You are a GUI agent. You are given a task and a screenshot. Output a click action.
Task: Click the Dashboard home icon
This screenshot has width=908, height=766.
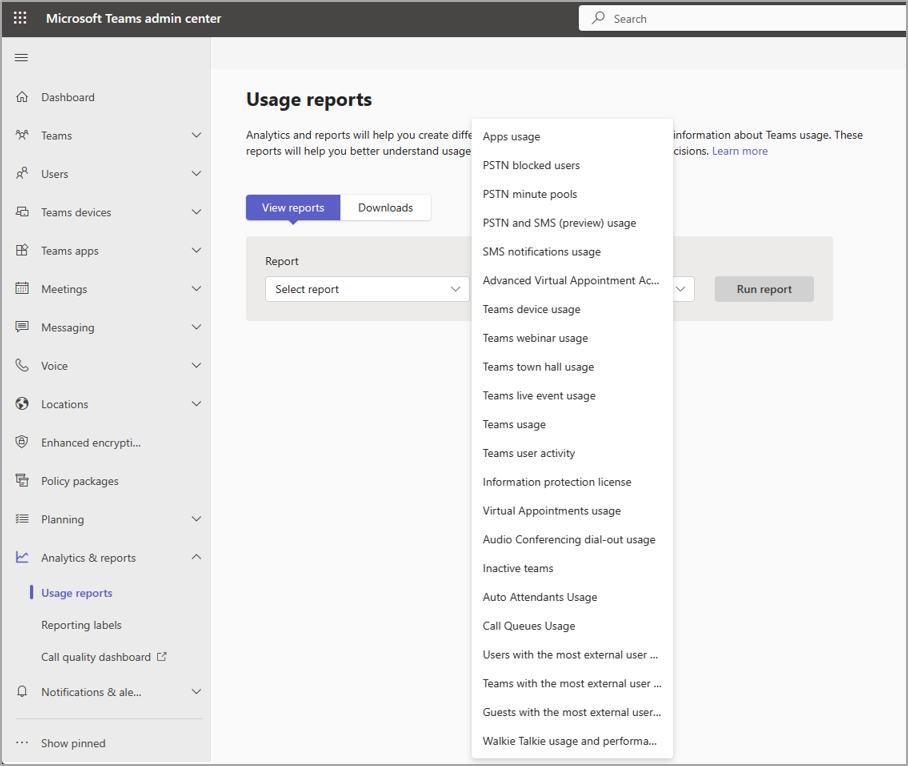click(x=22, y=97)
